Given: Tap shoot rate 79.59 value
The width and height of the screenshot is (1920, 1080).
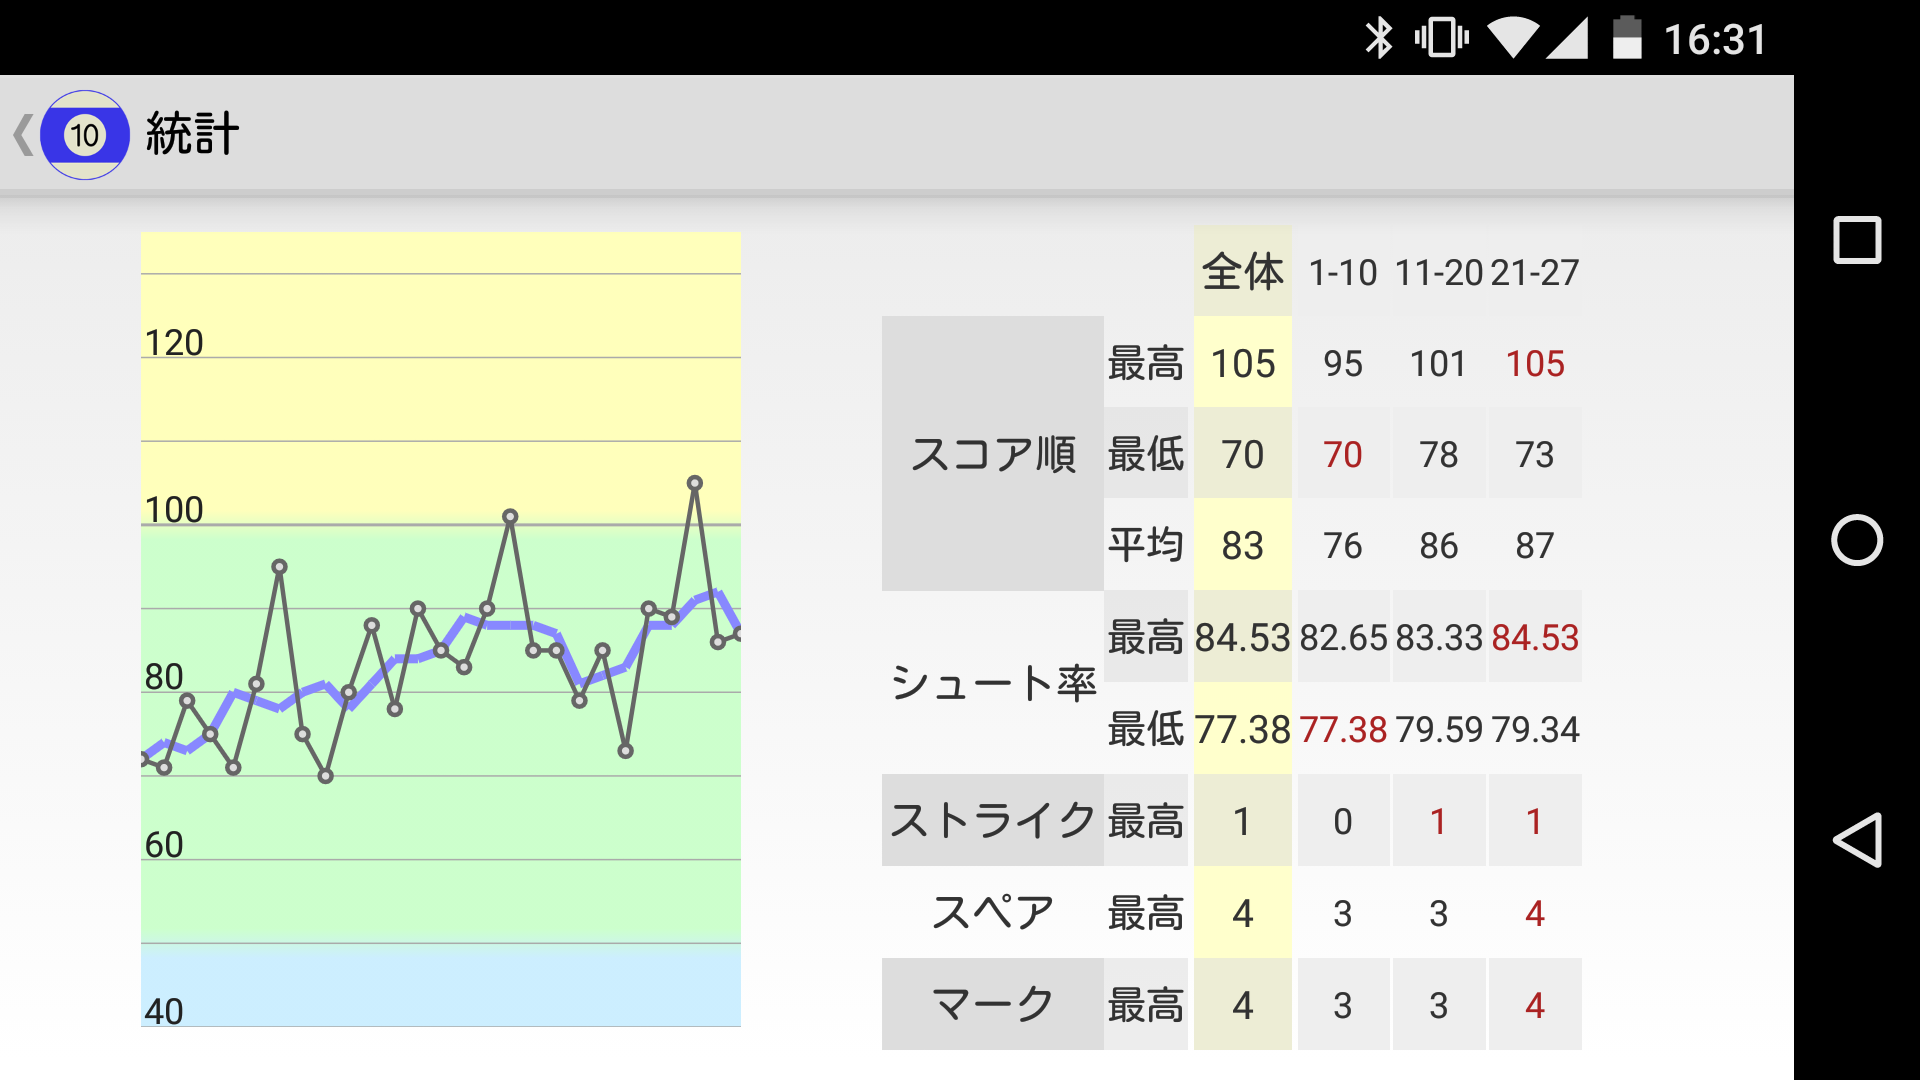Looking at the screenshot, I should click(1438, 729).
